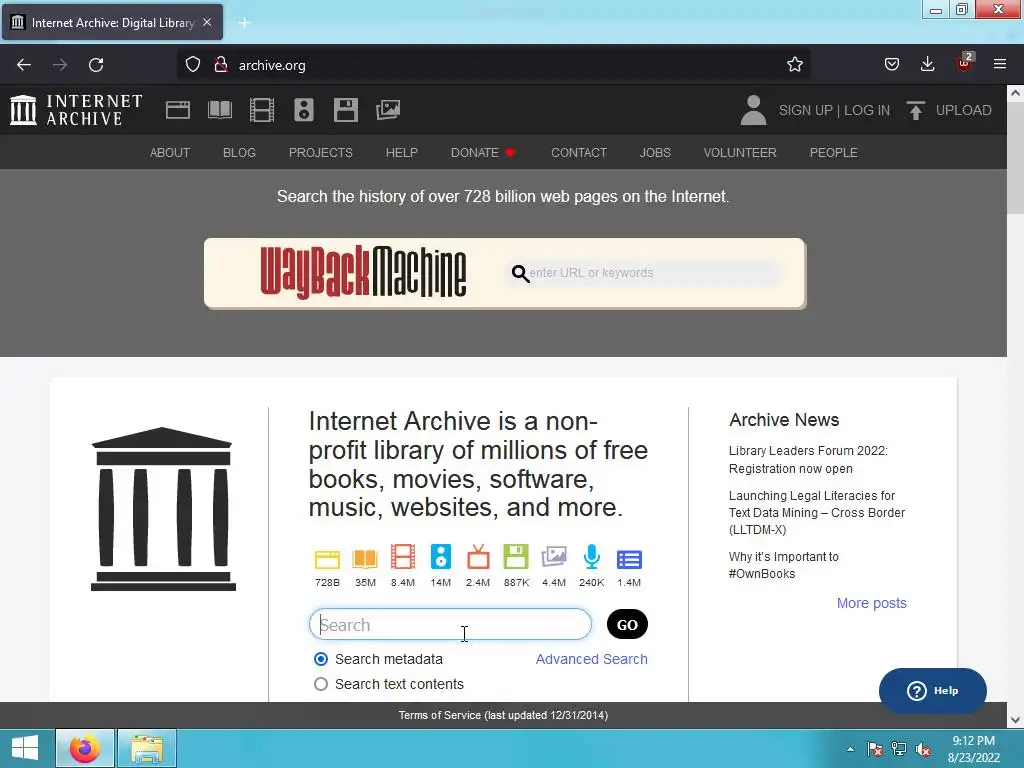Open the BLOG menu item
1024x768 pixels.
point(239,153)
